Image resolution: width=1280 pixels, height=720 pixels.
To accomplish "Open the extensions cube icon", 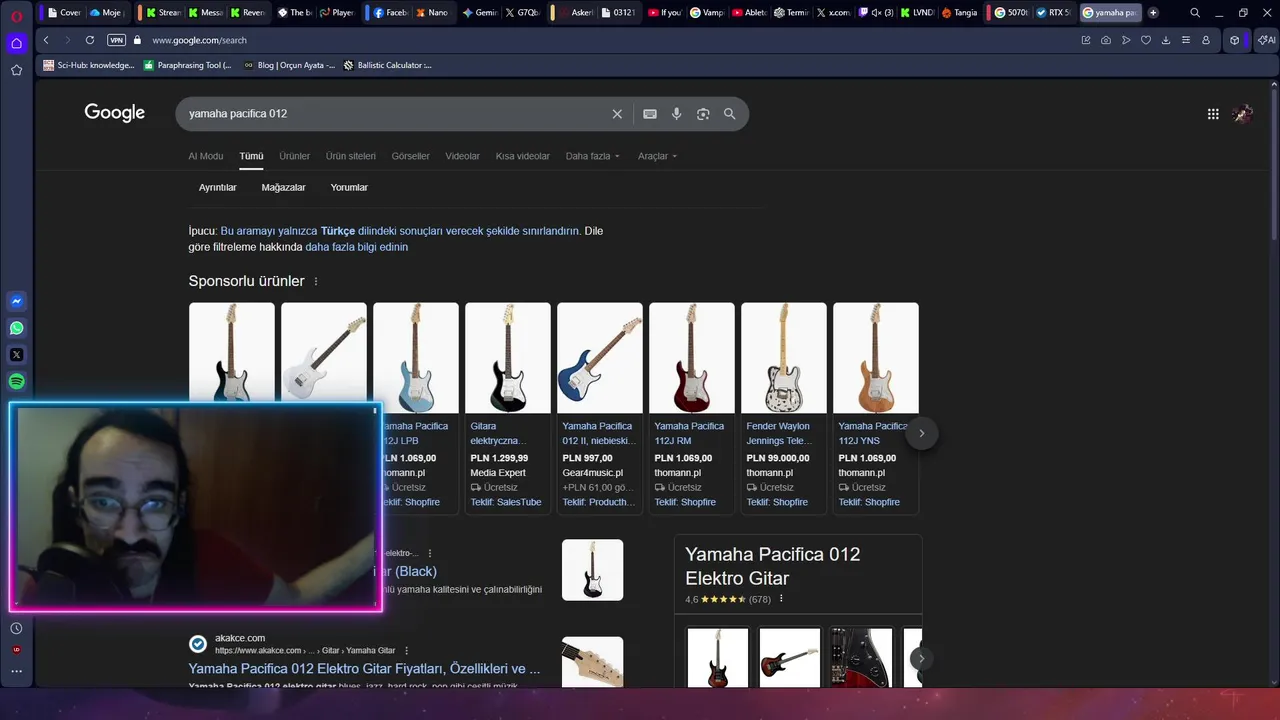I will [1235, 40].
